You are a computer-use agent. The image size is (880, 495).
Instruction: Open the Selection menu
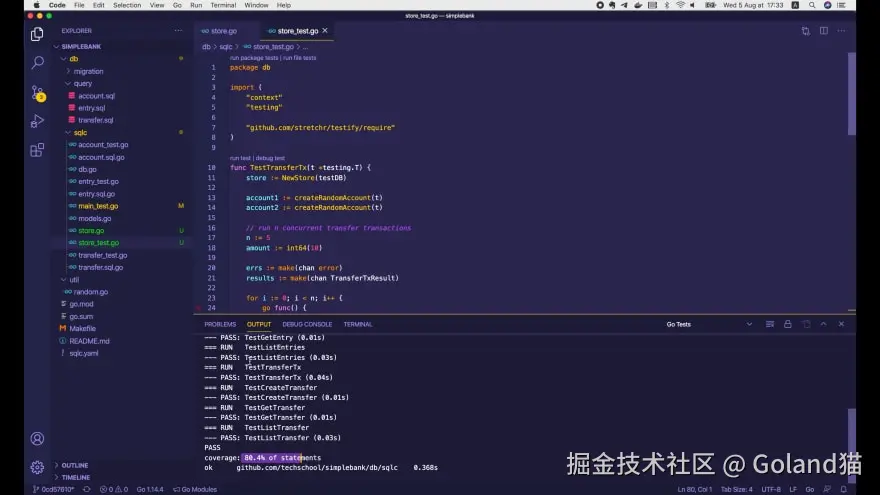pyautogui.click(x=127, y=5)
